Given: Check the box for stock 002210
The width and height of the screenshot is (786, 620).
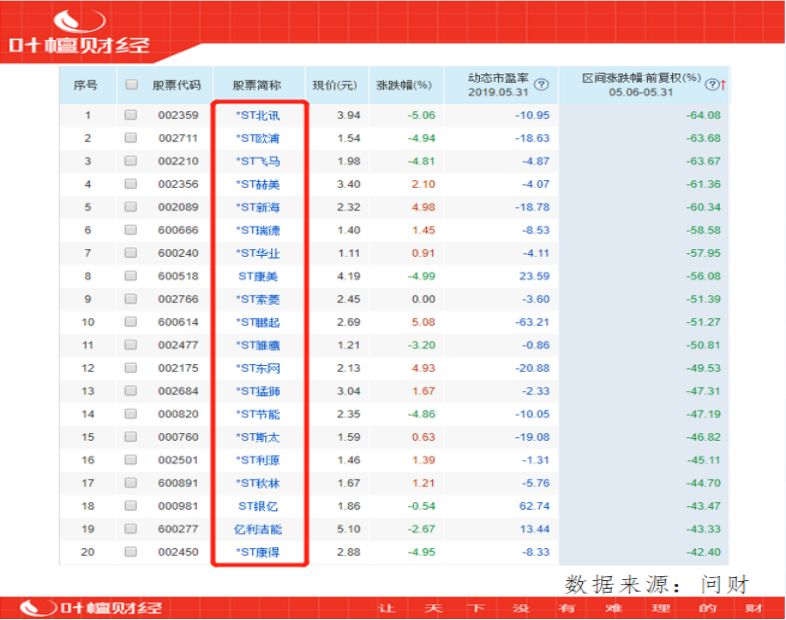Looking at the screenshot, I should (x=131, y=160).
